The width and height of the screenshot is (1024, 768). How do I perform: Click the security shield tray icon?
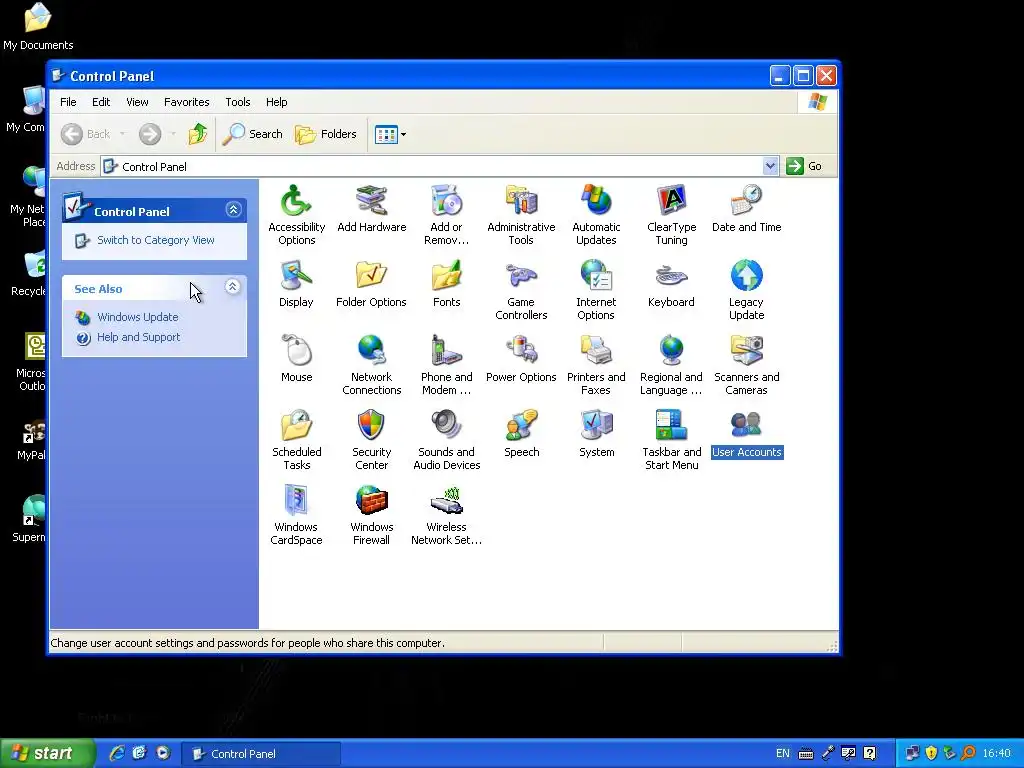[931, 753]
